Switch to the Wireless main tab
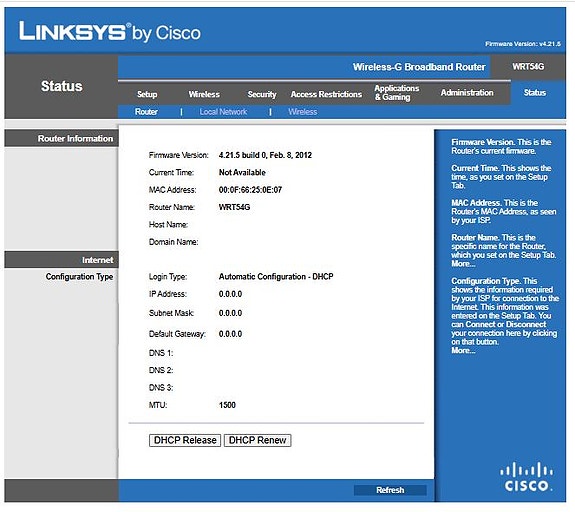575x512 pixels. (204, 94)
